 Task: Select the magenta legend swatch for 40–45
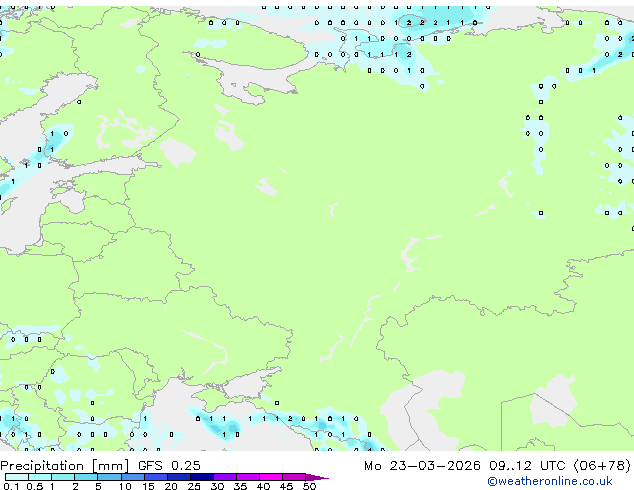click(x=271, y=477)
